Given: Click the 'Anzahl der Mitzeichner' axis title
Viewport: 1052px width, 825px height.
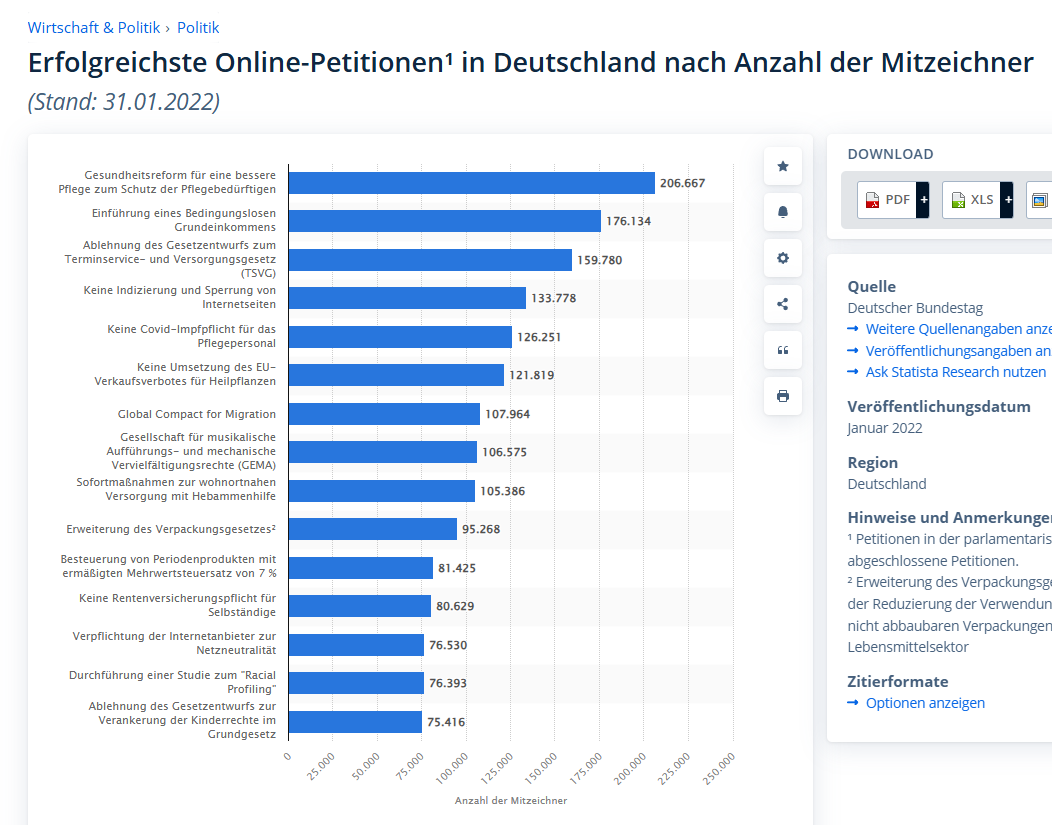Looking at the screenshot, I should pos(511,800).
